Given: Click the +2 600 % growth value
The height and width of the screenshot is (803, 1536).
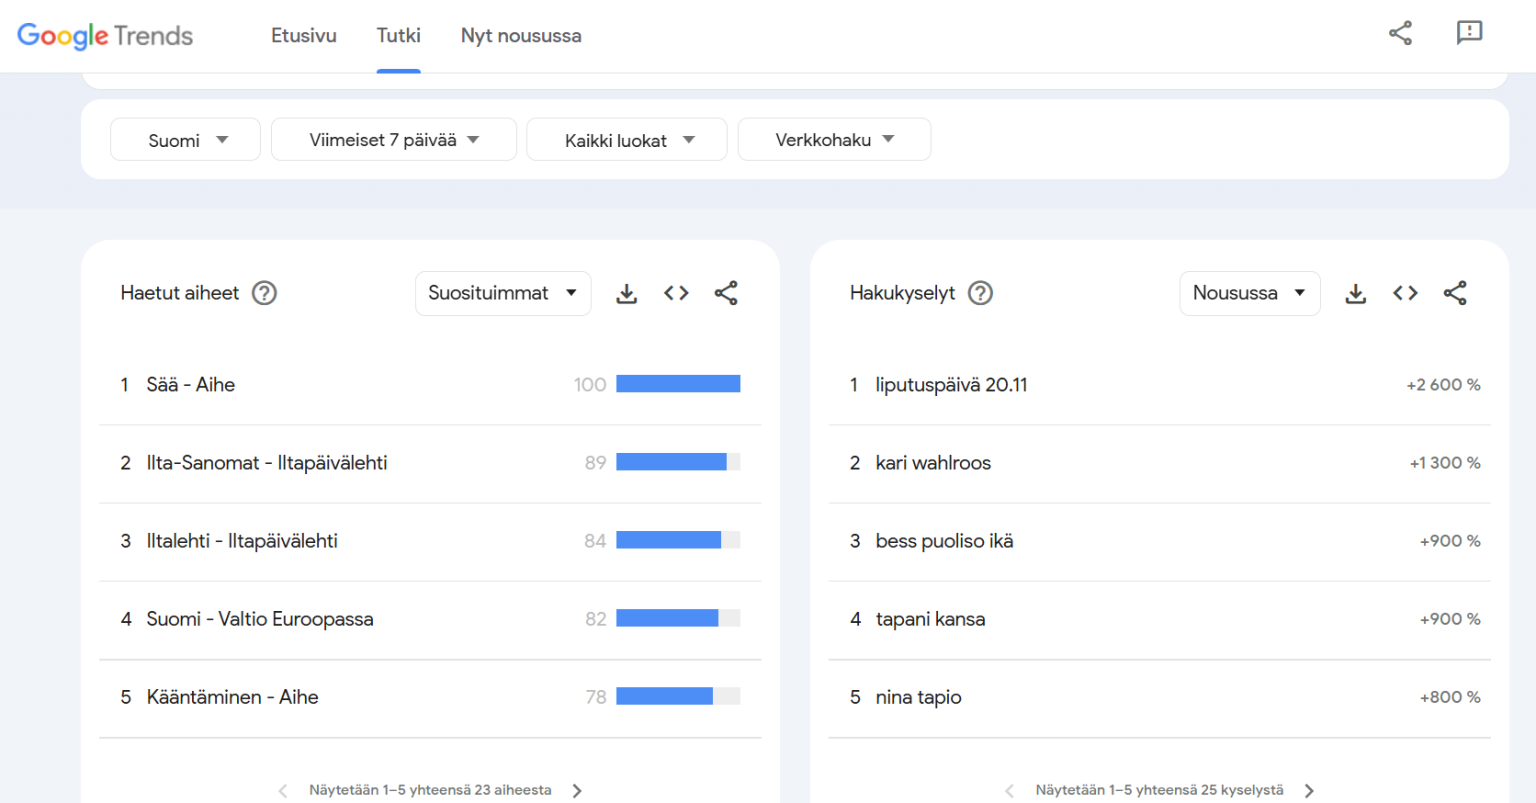Looking at the screenshot, I should pos(1443,385).
